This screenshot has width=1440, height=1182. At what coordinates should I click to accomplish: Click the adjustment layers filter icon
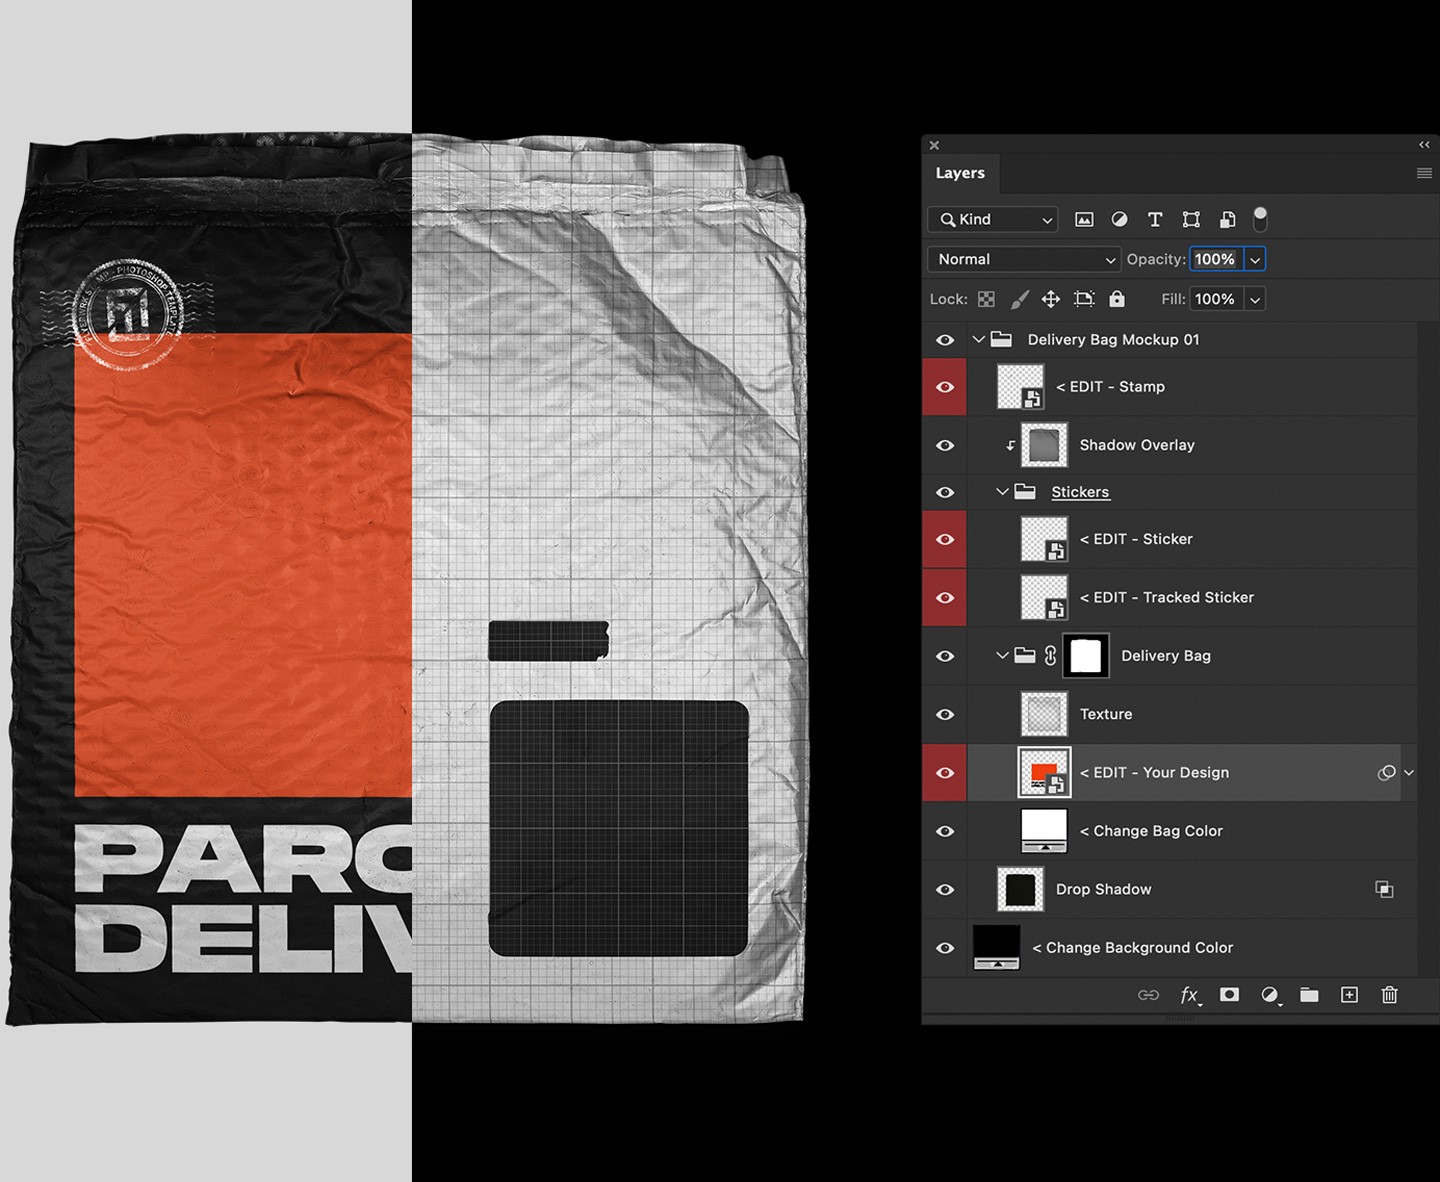pos(1119,219)
